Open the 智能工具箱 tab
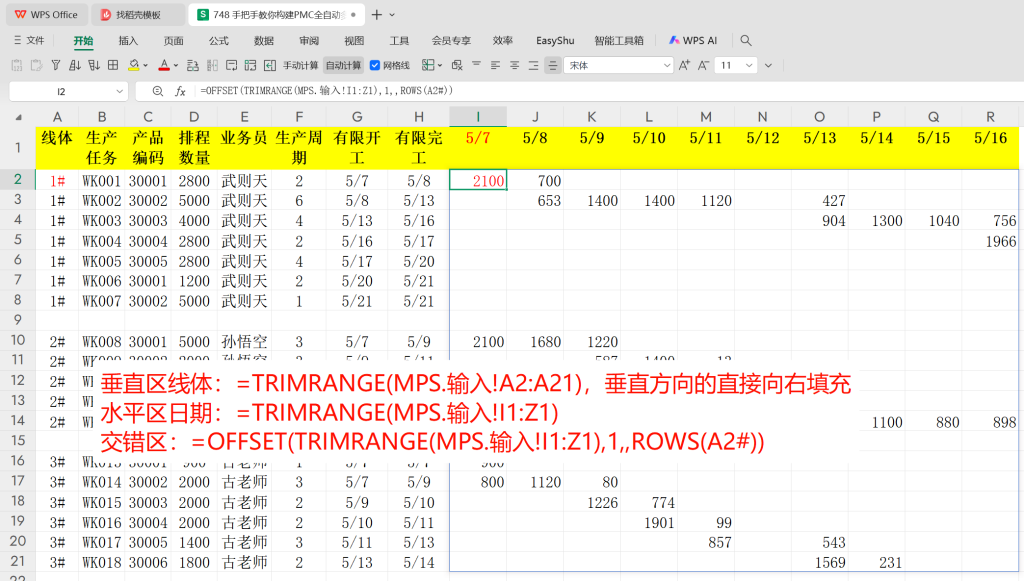This screenshot has width=1024, height=581. [618, 40]
